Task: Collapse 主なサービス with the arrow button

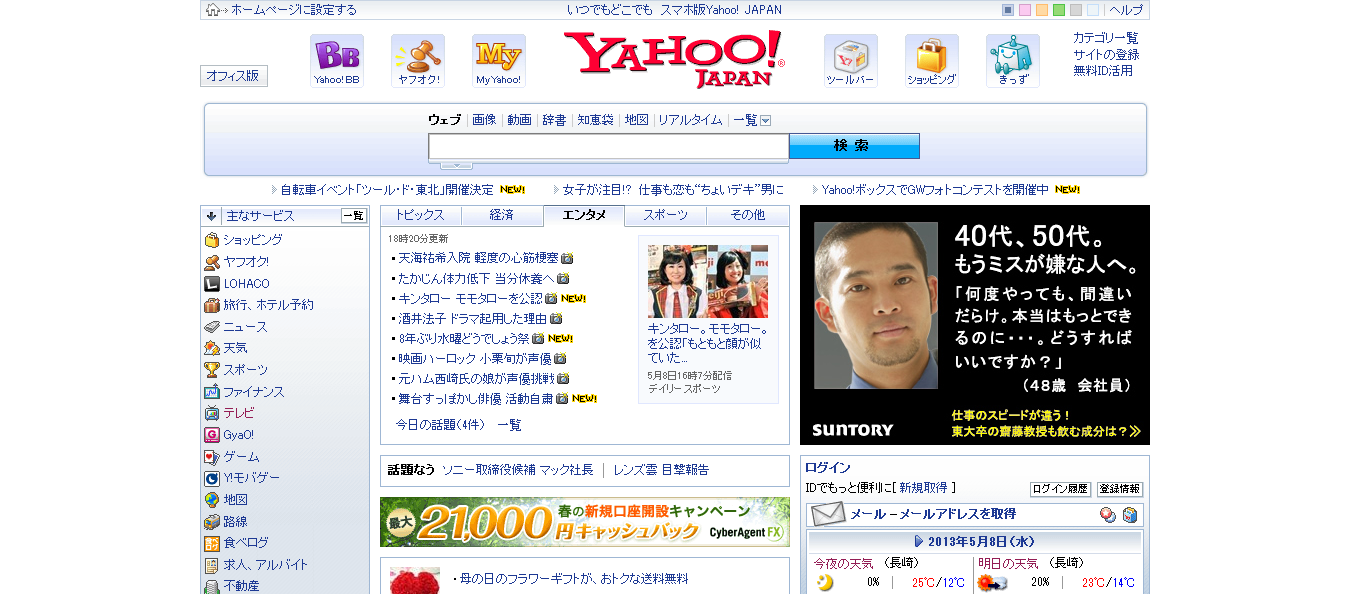Action: click(x=211, y=215)
